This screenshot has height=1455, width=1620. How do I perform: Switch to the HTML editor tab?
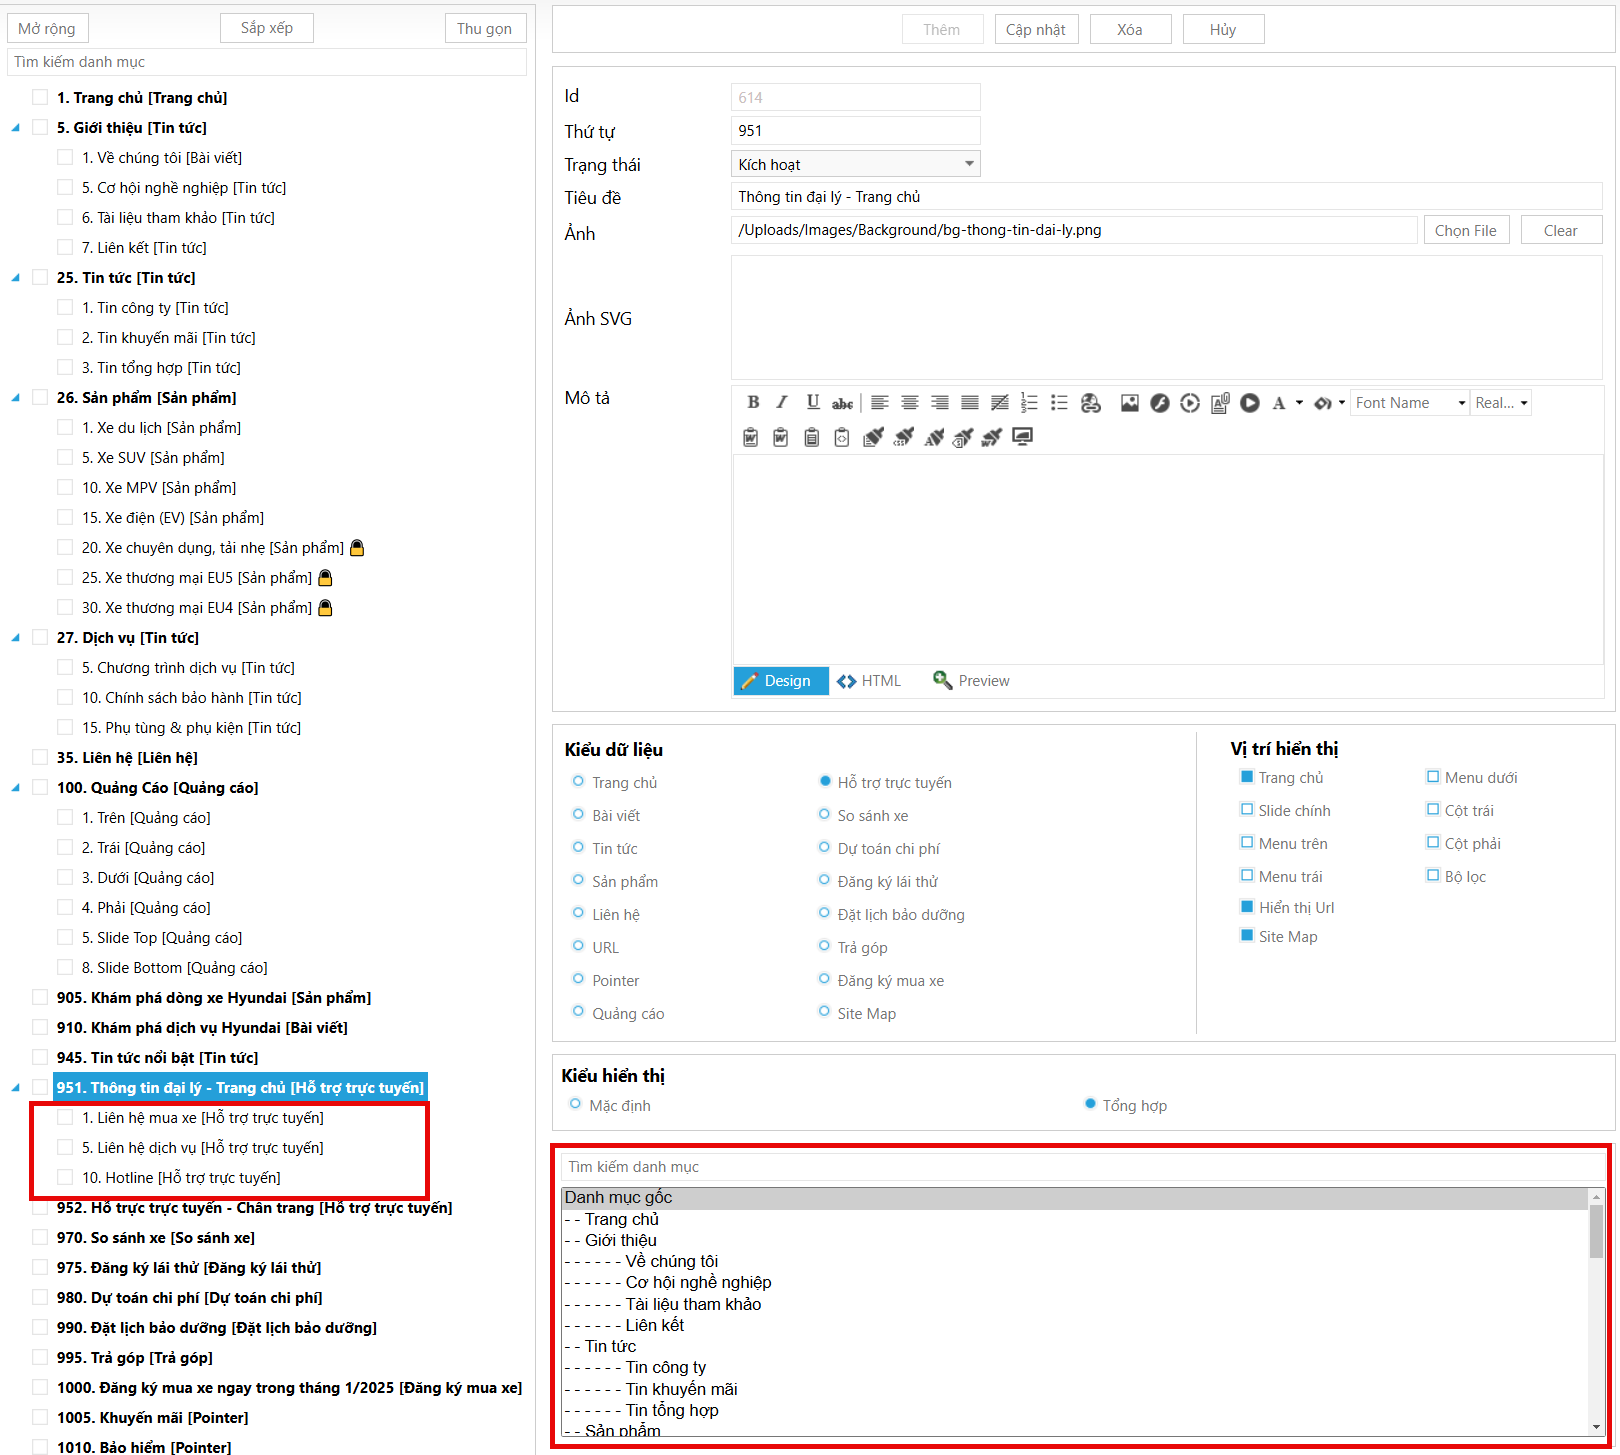tap(869, 681)
